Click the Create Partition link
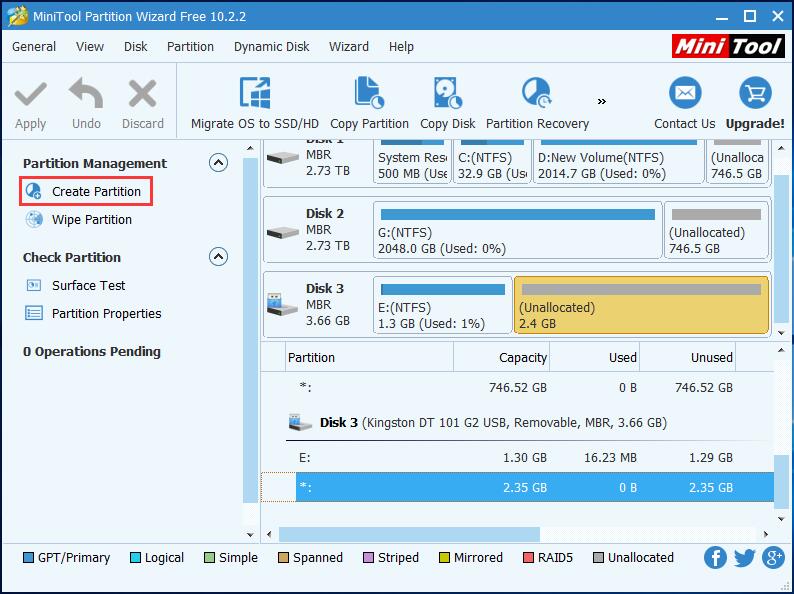This screenshot has width=794, height=594. click(x=96, y=191)
